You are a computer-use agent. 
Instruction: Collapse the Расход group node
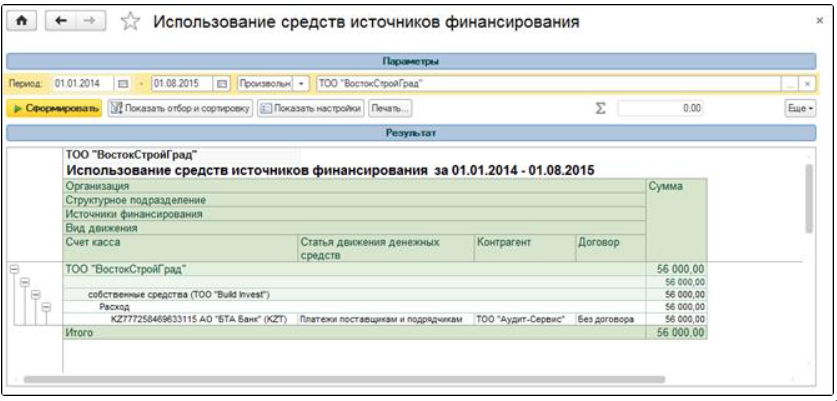[x=46, y=306]
